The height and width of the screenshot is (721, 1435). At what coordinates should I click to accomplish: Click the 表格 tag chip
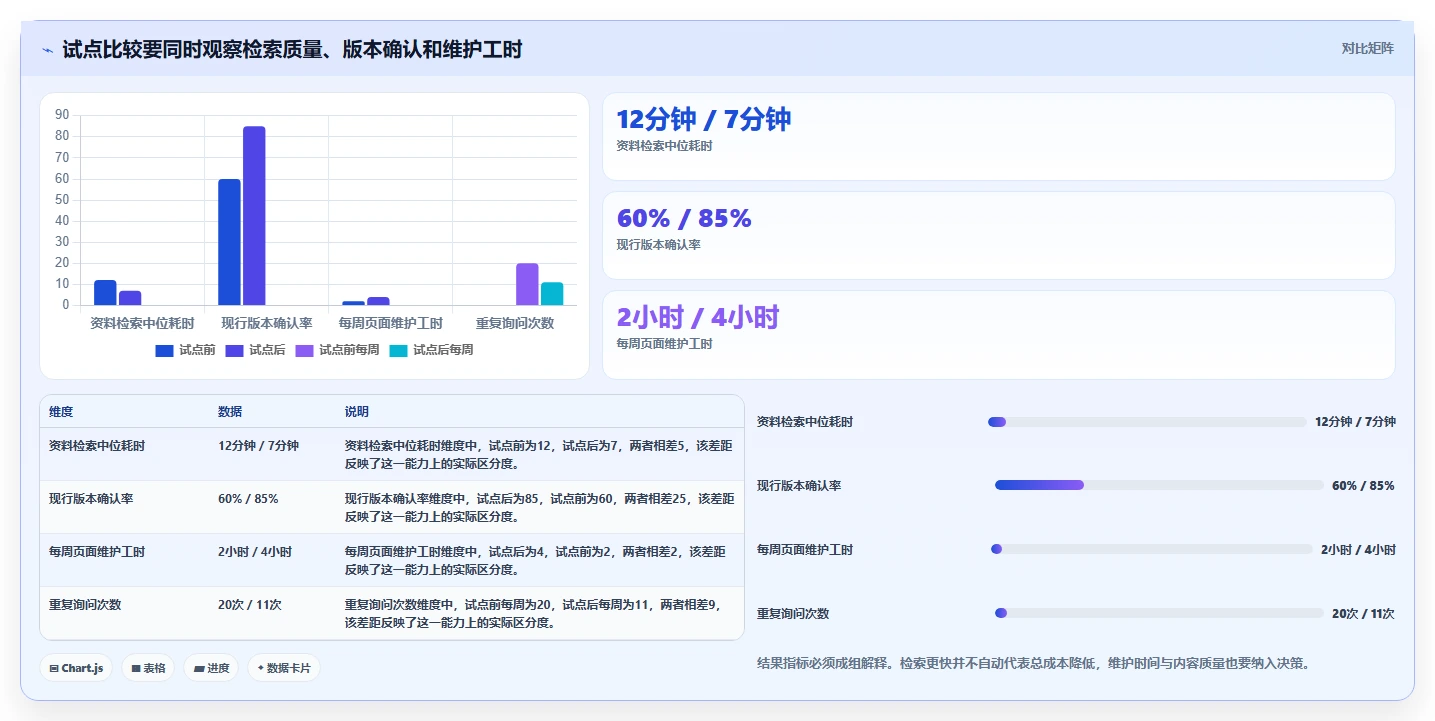click(148, 668)
